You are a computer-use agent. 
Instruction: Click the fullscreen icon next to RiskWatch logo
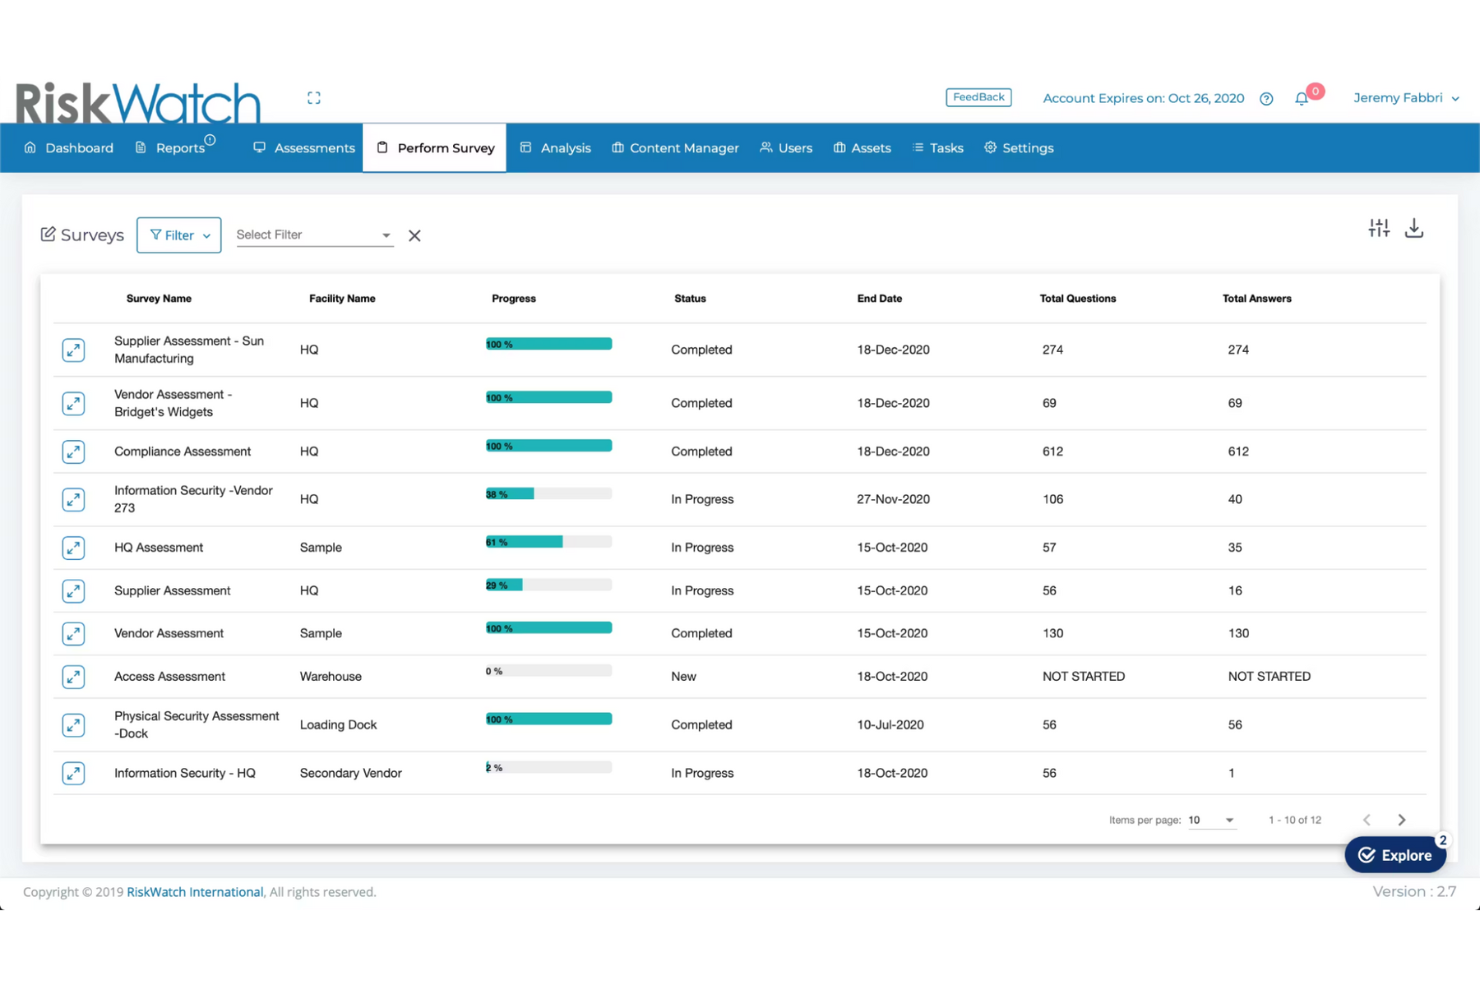pos(314,97)
